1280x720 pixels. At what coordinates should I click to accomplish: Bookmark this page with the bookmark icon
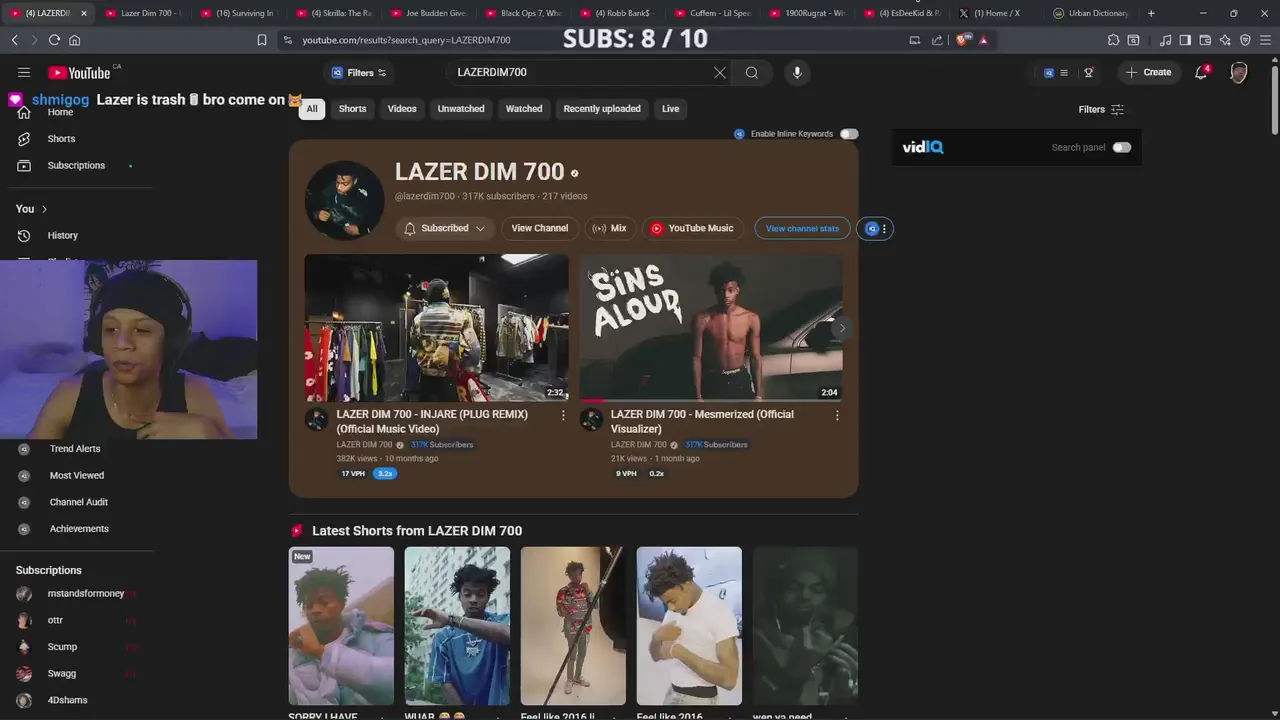[x=262, y=40]
